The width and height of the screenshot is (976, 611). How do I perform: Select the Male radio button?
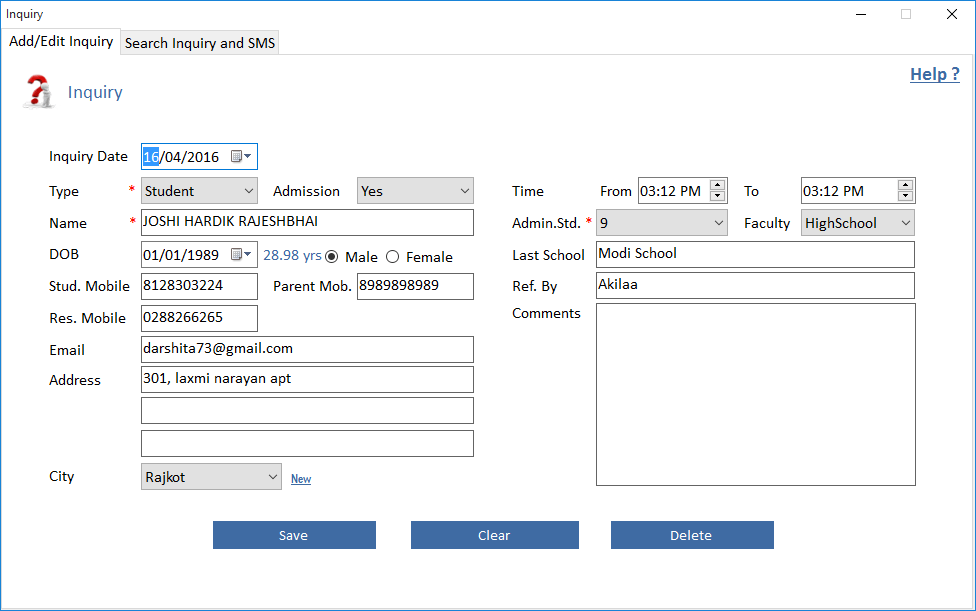332,257
